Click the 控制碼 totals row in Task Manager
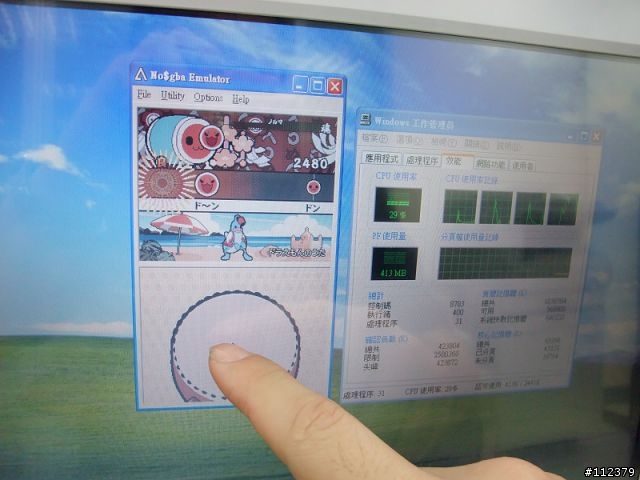This screenshot has width=640, height=480. (x=416, y=304)
